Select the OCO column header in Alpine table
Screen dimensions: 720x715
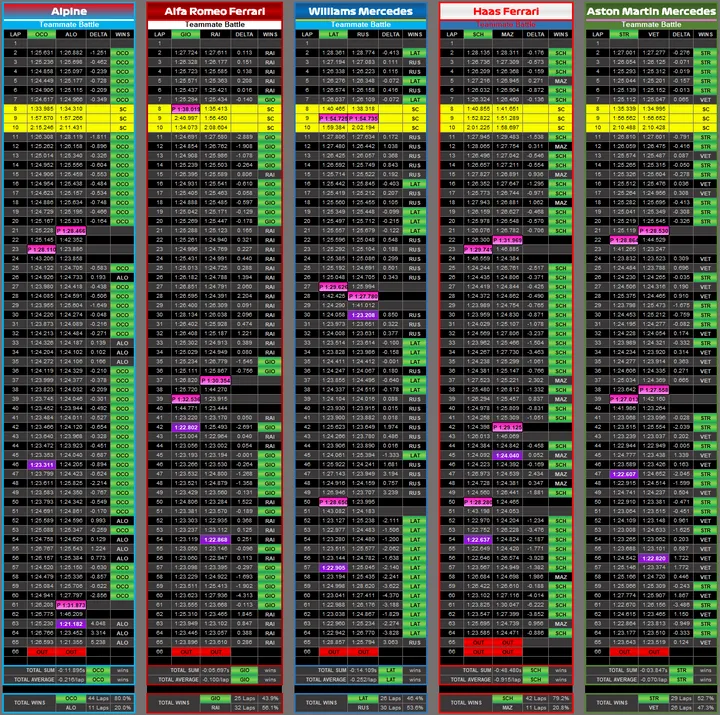pyautogui.click(x=41, y=34)
